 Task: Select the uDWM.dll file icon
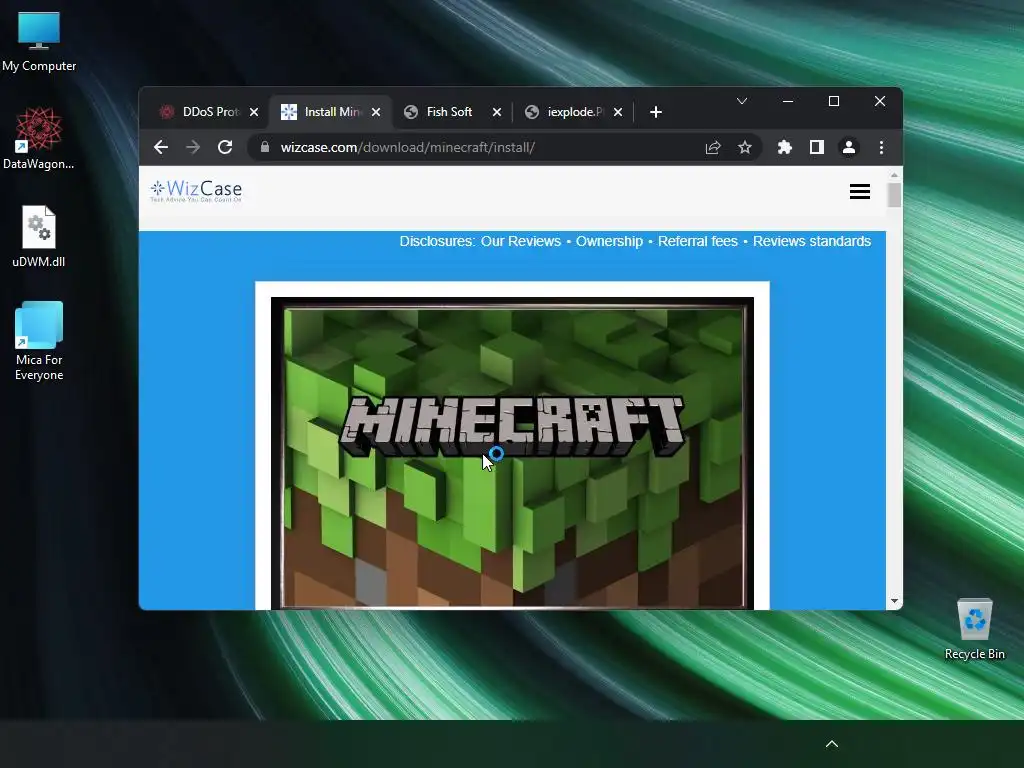click(x=39, y=236)
